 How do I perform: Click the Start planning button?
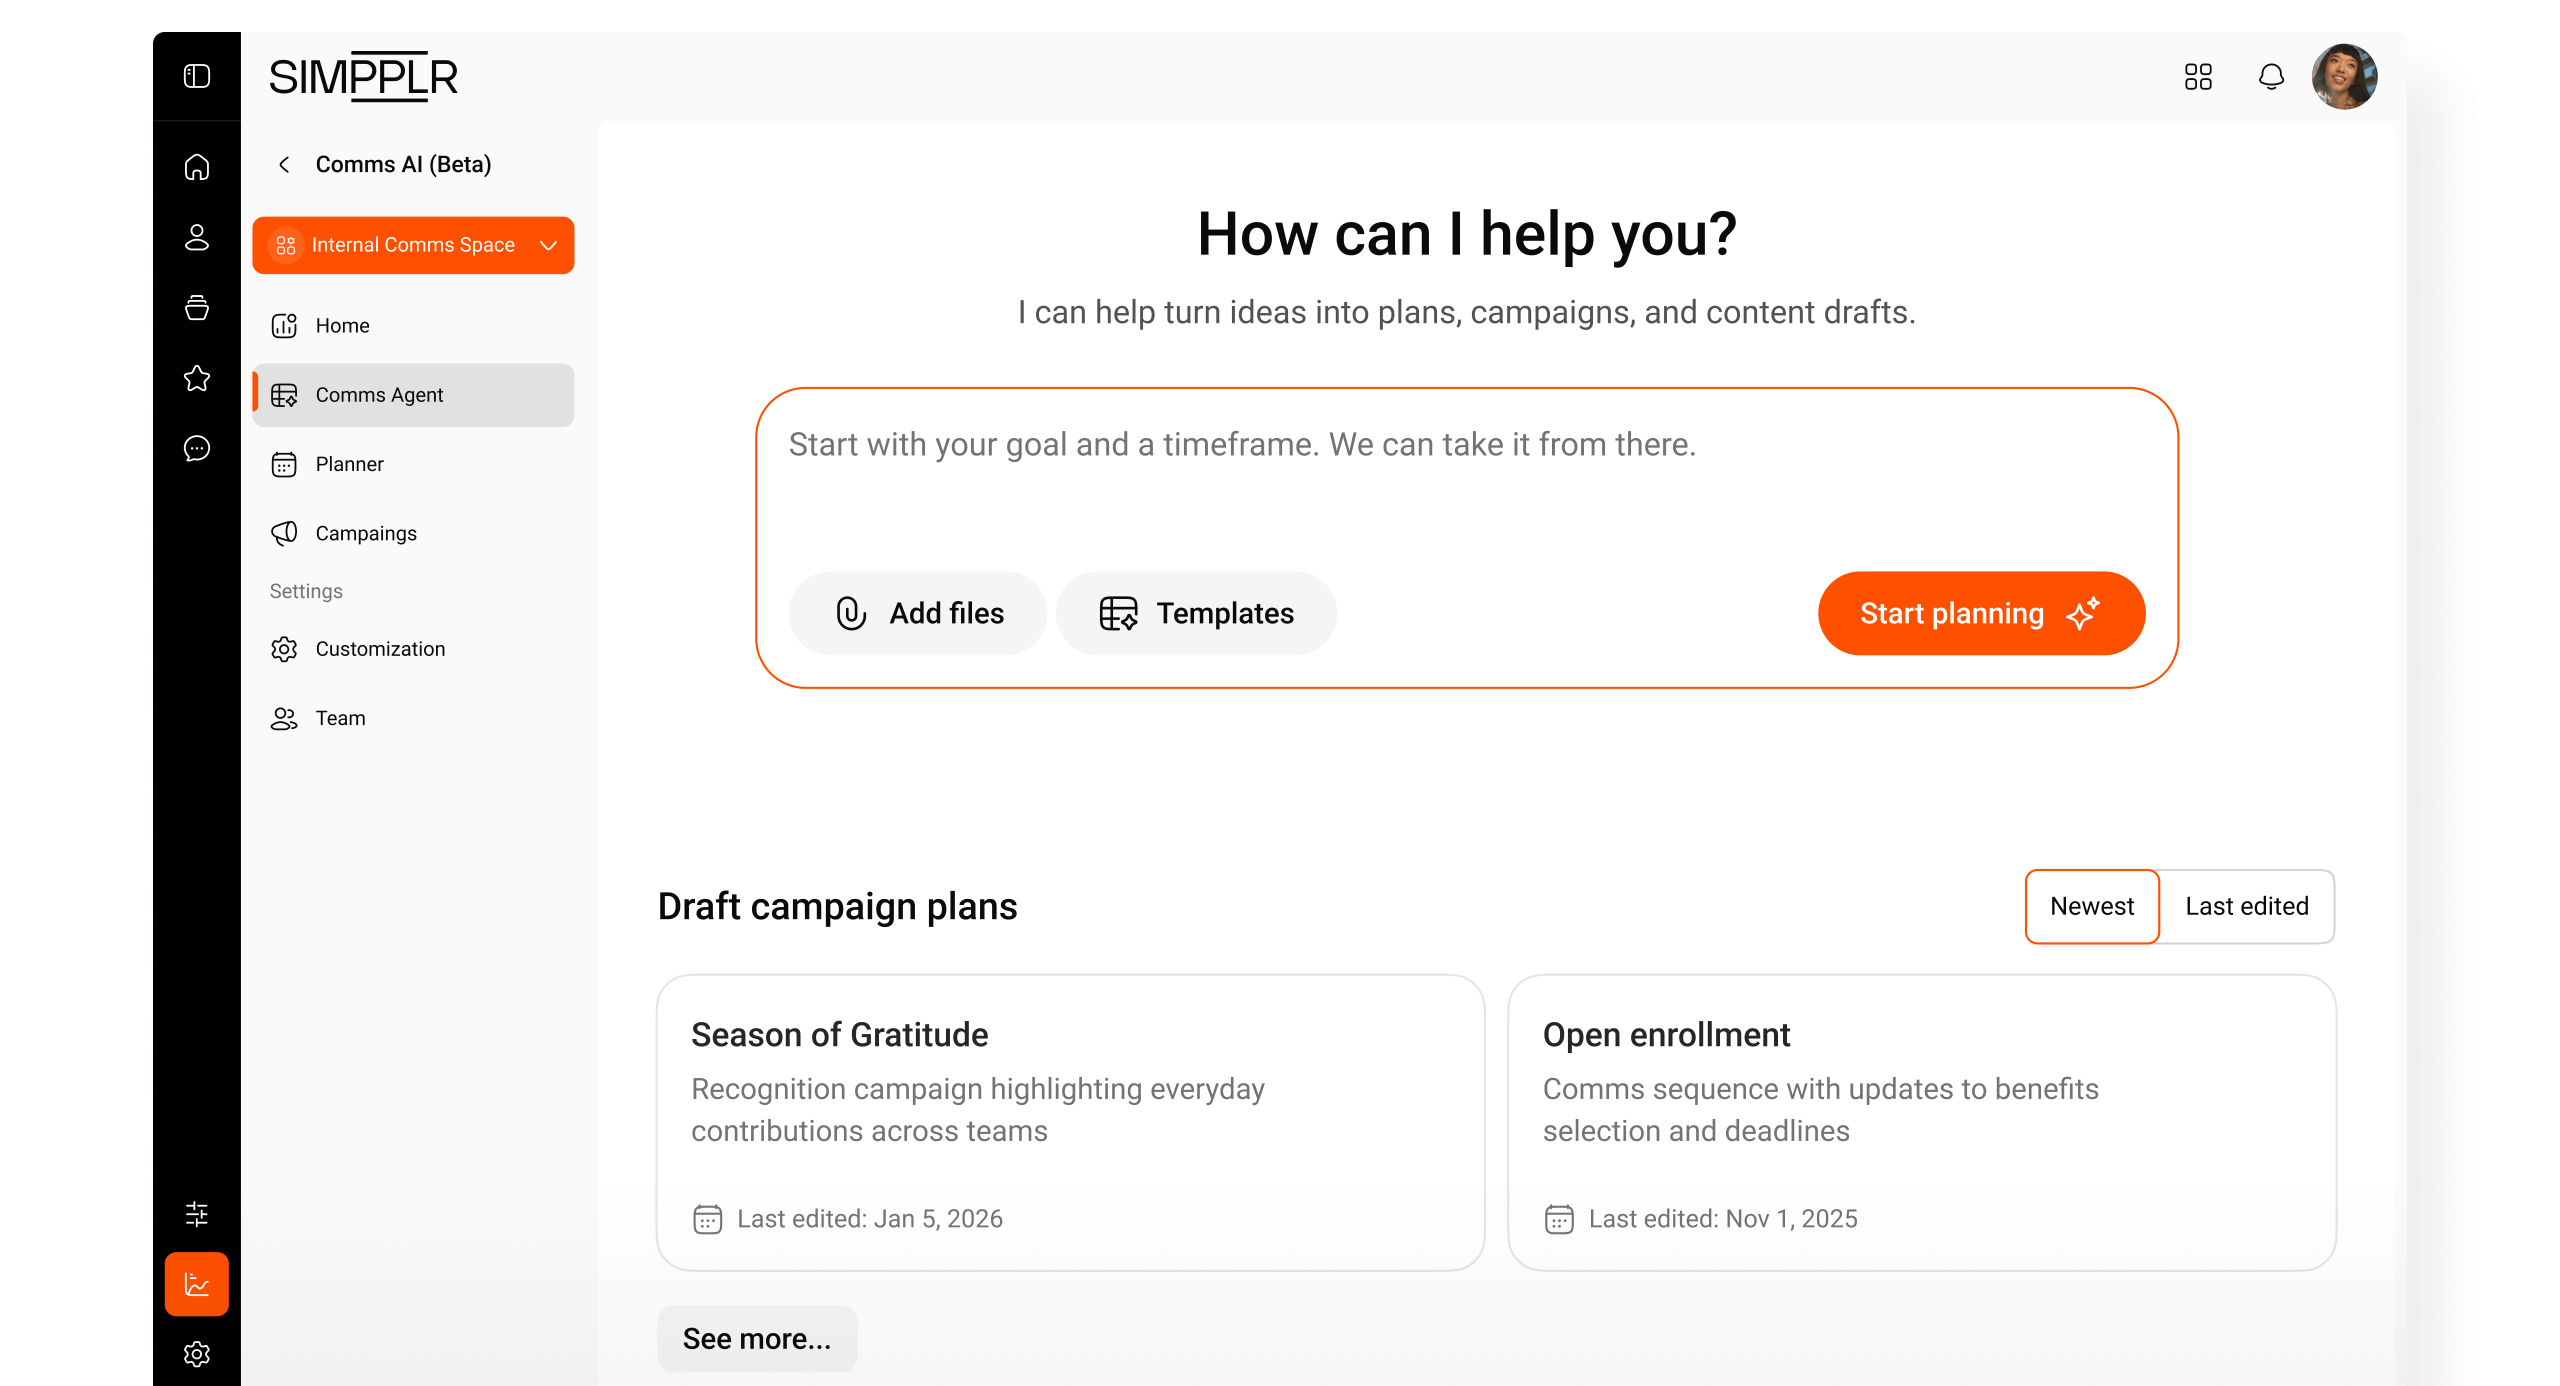click(1981, 614)
